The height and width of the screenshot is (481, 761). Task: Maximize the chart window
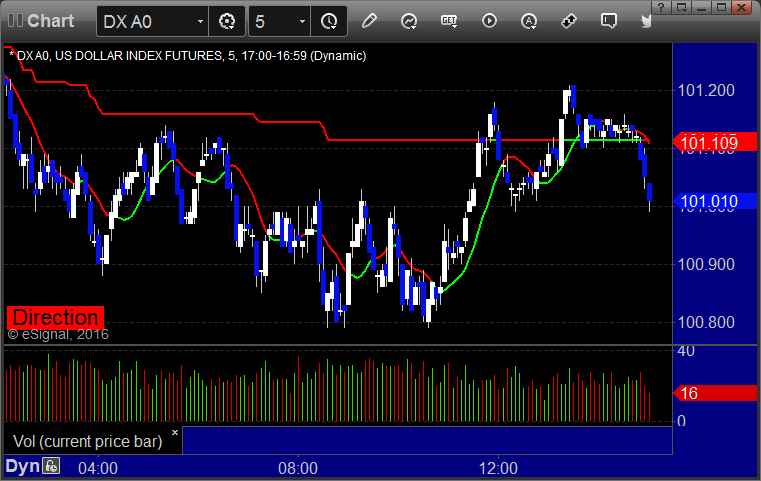click(x=721, y=7)
